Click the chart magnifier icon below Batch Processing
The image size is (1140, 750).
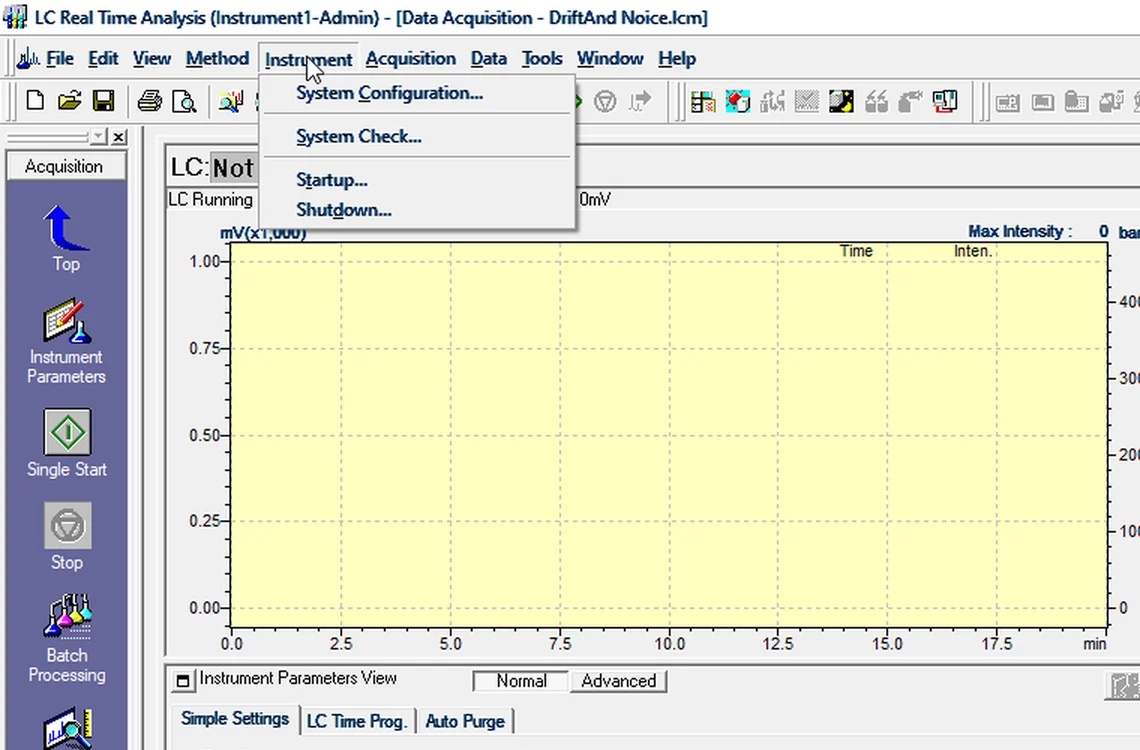point(67,728)
